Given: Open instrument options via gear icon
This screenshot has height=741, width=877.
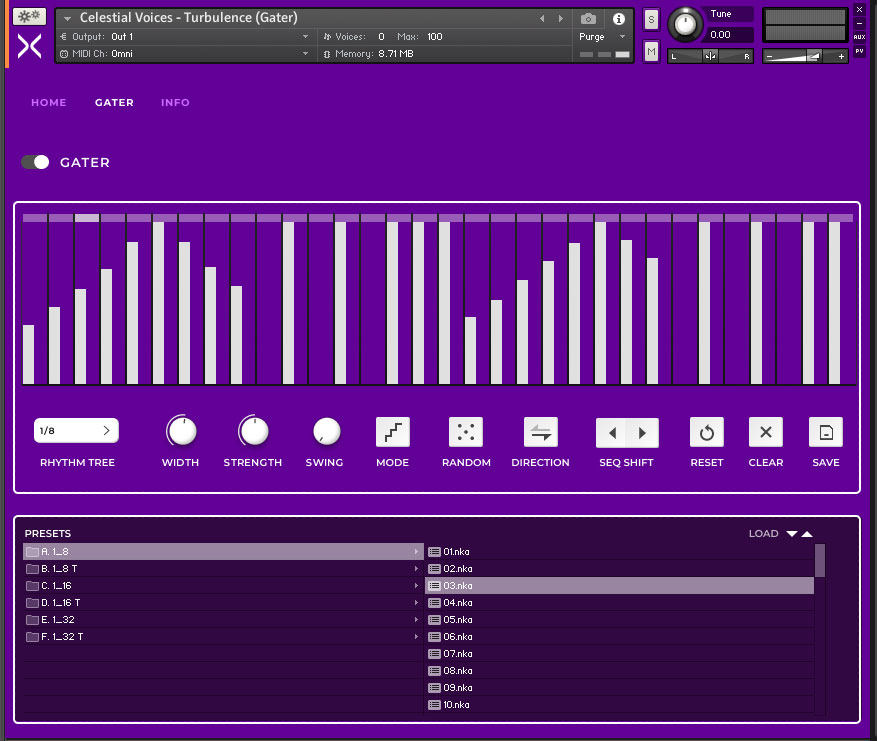Looking at the screenshot, I should [29, 16].
